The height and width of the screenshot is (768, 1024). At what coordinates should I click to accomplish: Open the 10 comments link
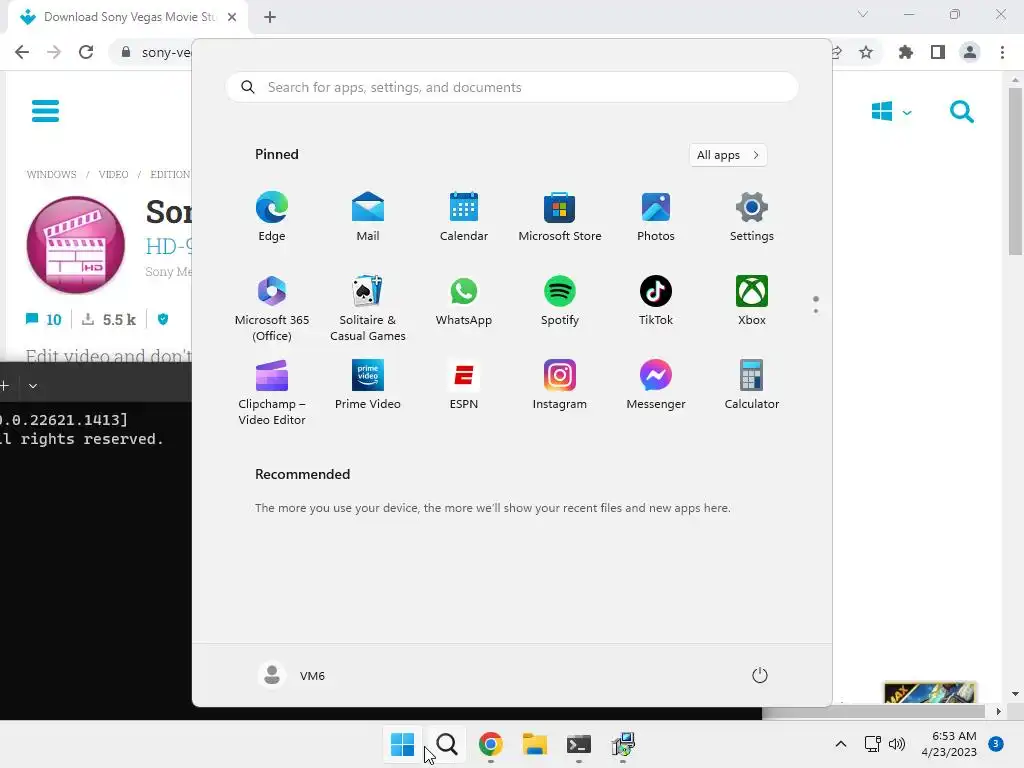[43, 319]
